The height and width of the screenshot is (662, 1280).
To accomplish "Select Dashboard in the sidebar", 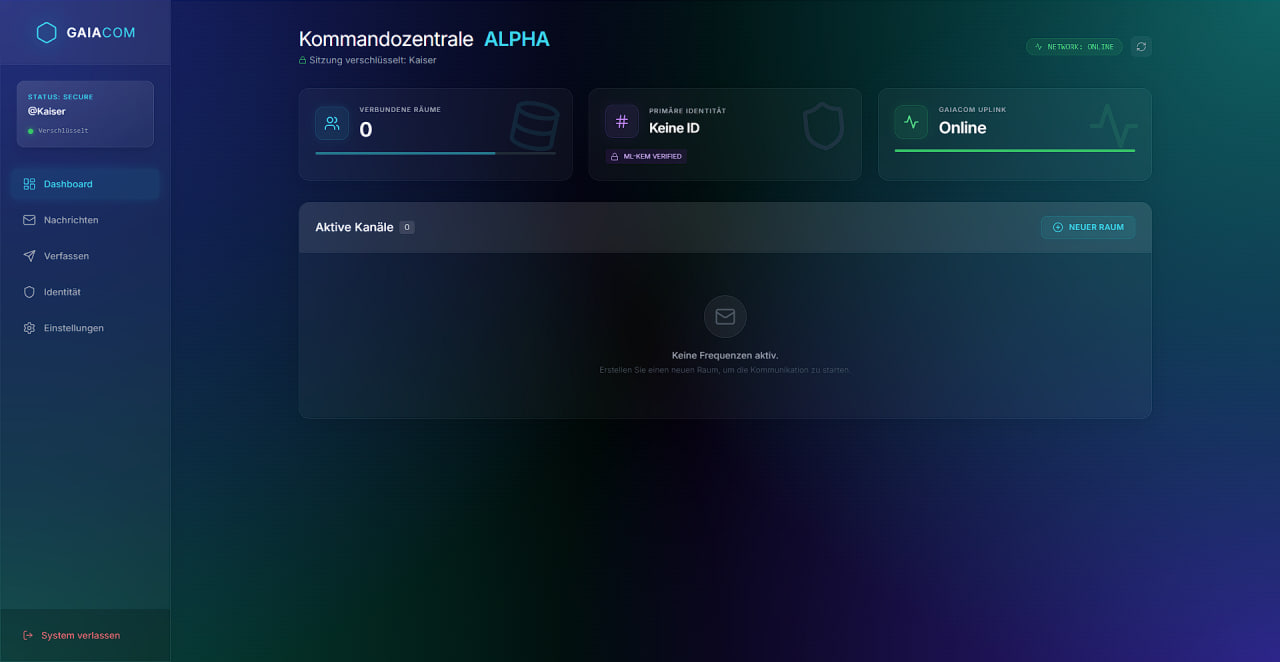I will [x=68, y=183].
